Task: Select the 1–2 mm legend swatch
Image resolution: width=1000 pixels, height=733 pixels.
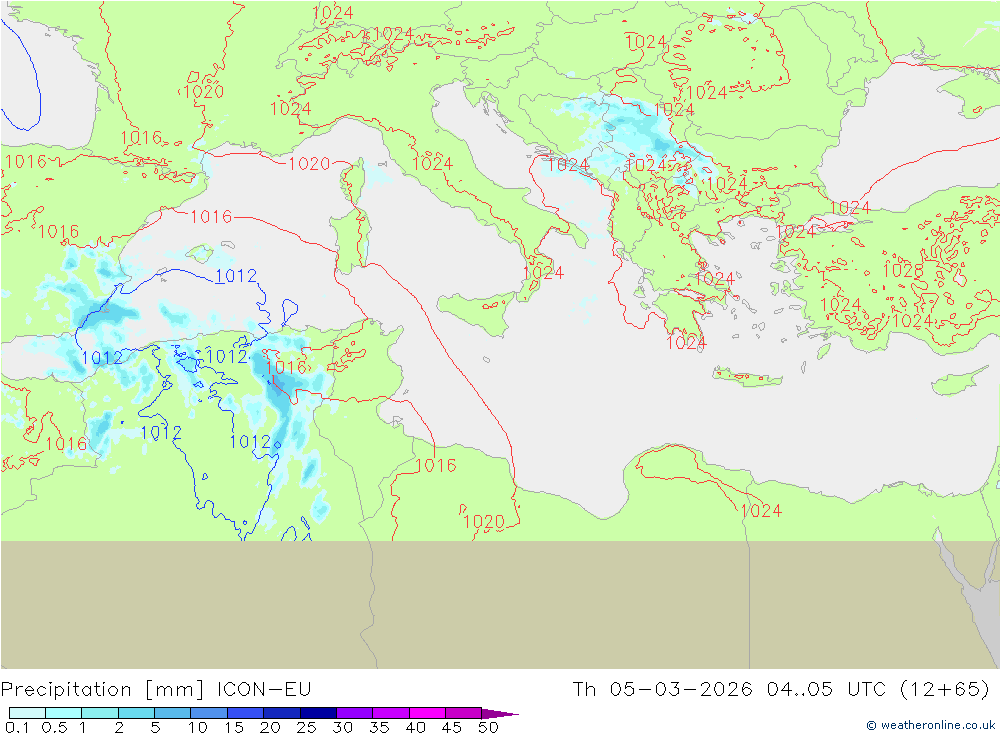Action: point(100,713)
